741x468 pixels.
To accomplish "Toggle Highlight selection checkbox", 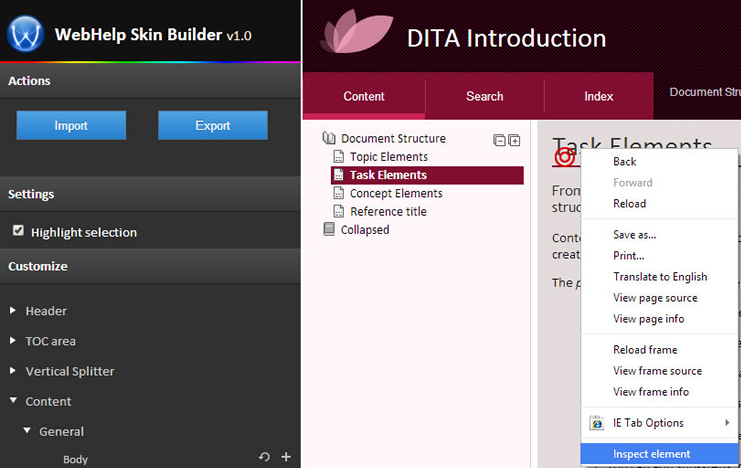I will [x=18, y=231].
